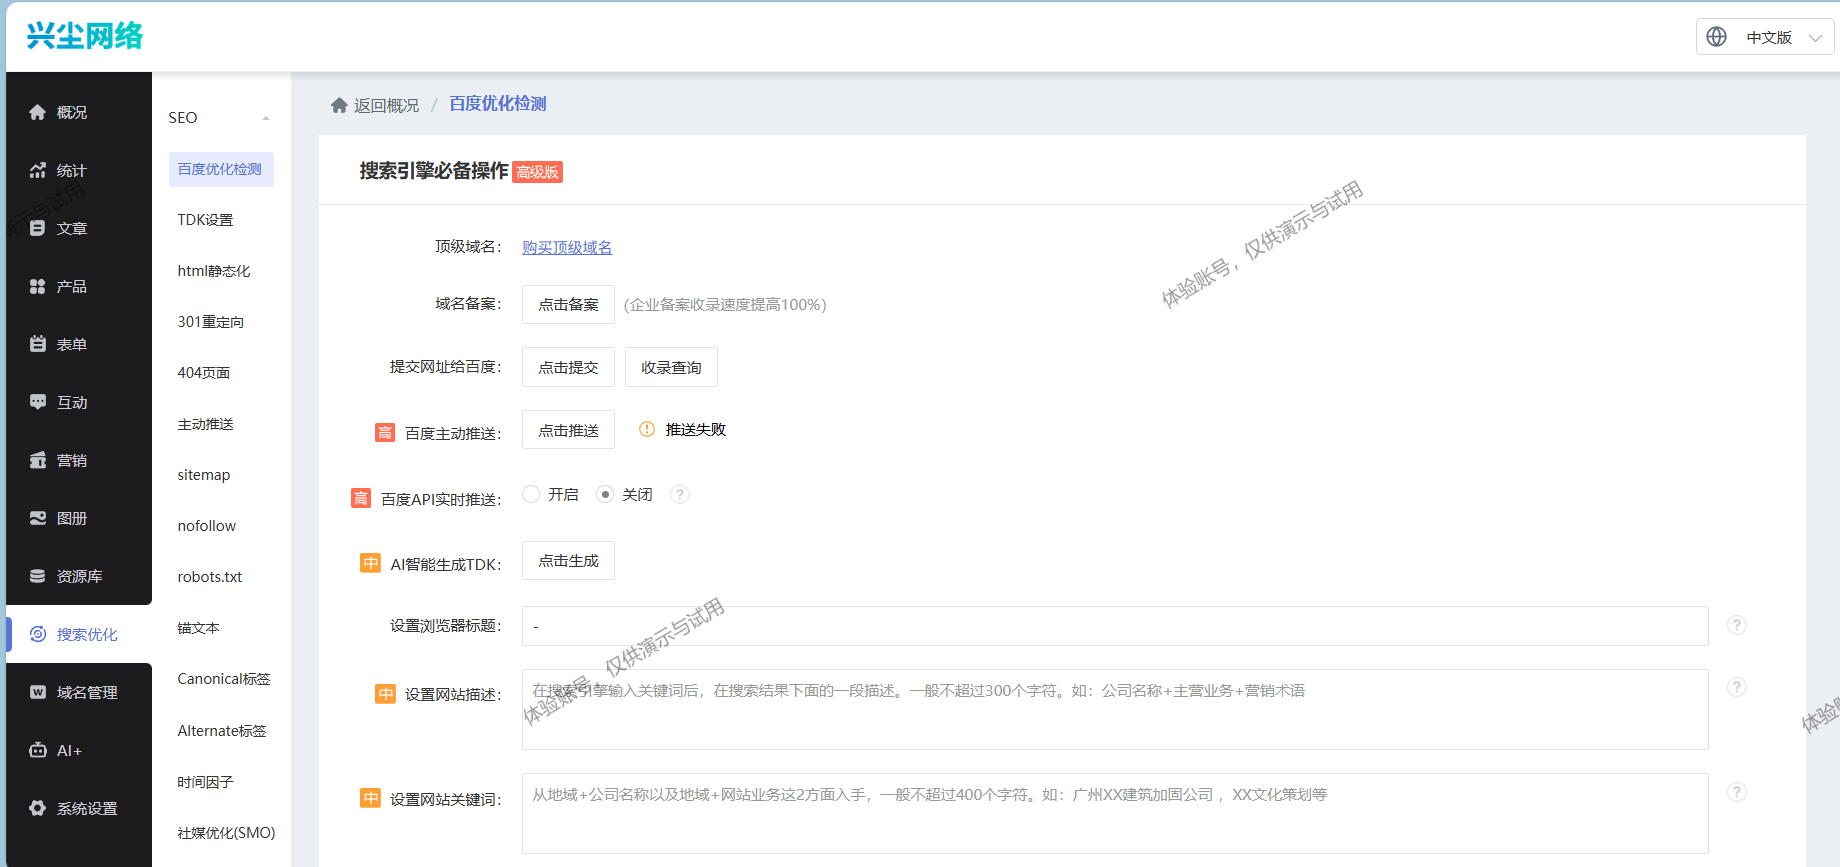Click the 点击提交 button

[x=568, y=367]
